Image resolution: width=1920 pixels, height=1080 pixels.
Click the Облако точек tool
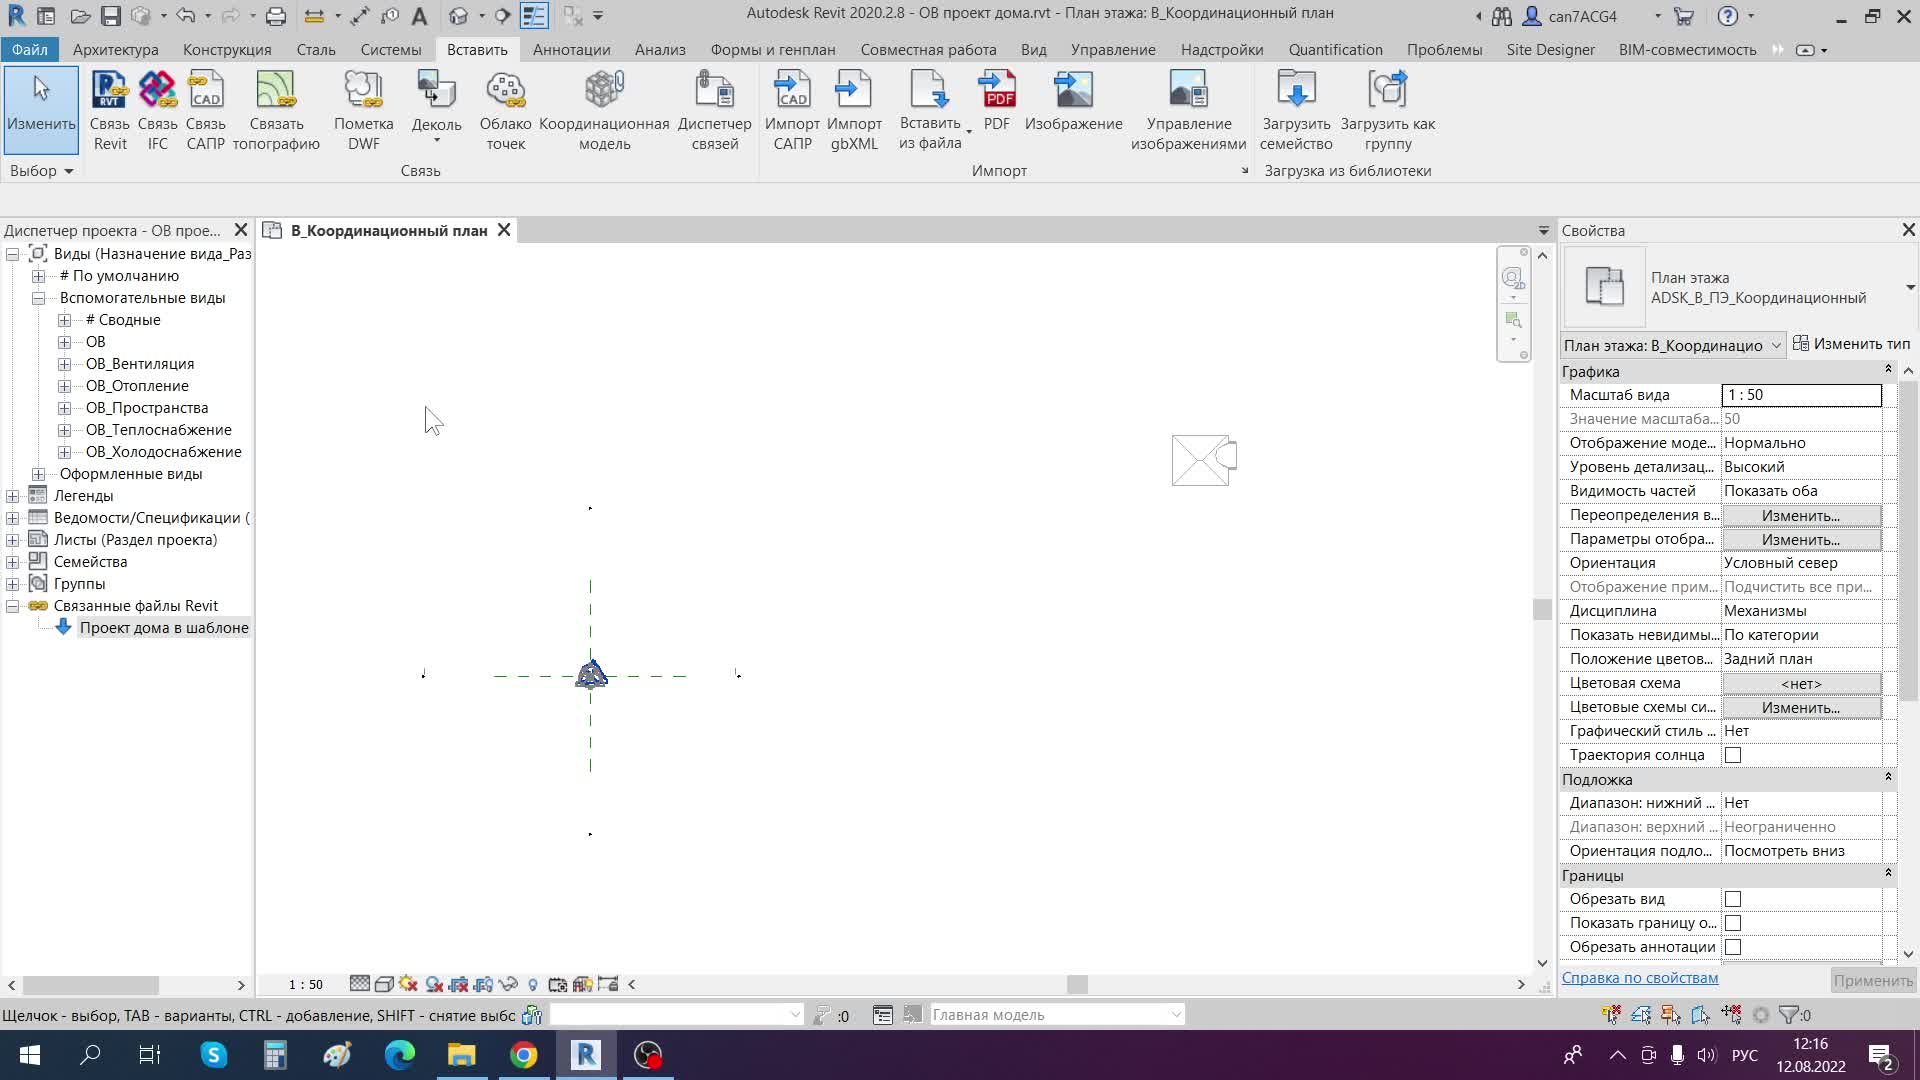click(505, 111)
